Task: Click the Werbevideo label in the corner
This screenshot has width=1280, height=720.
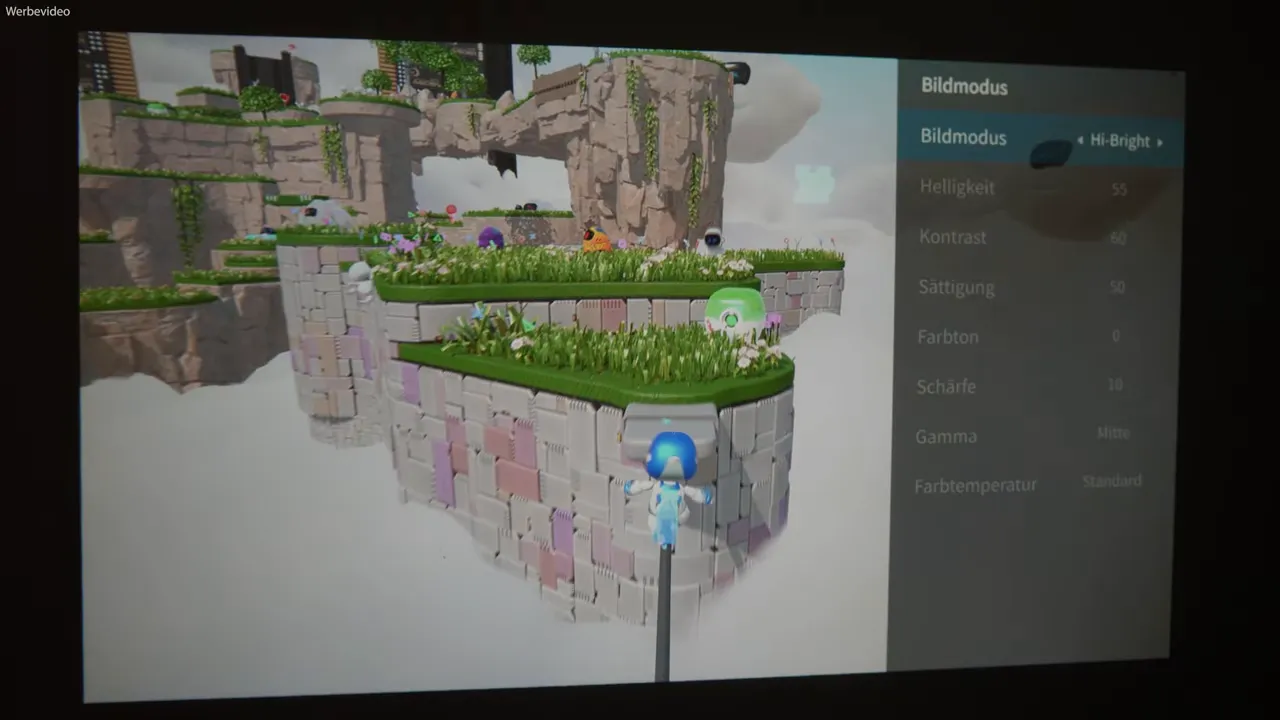Action: coord(37,11)
